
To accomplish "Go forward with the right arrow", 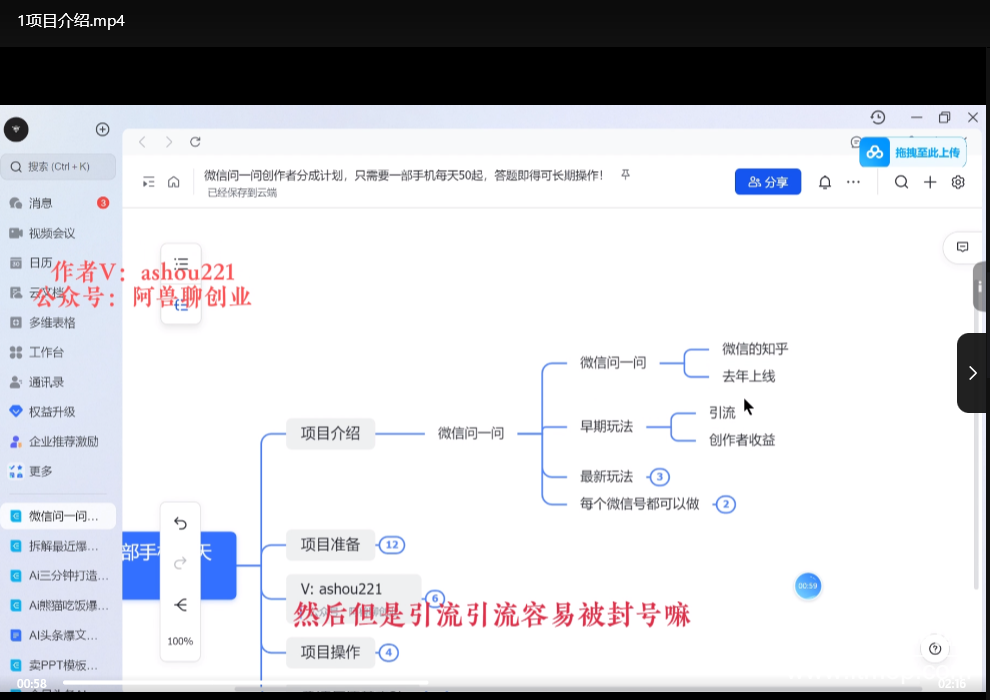I will coord(169,142).
